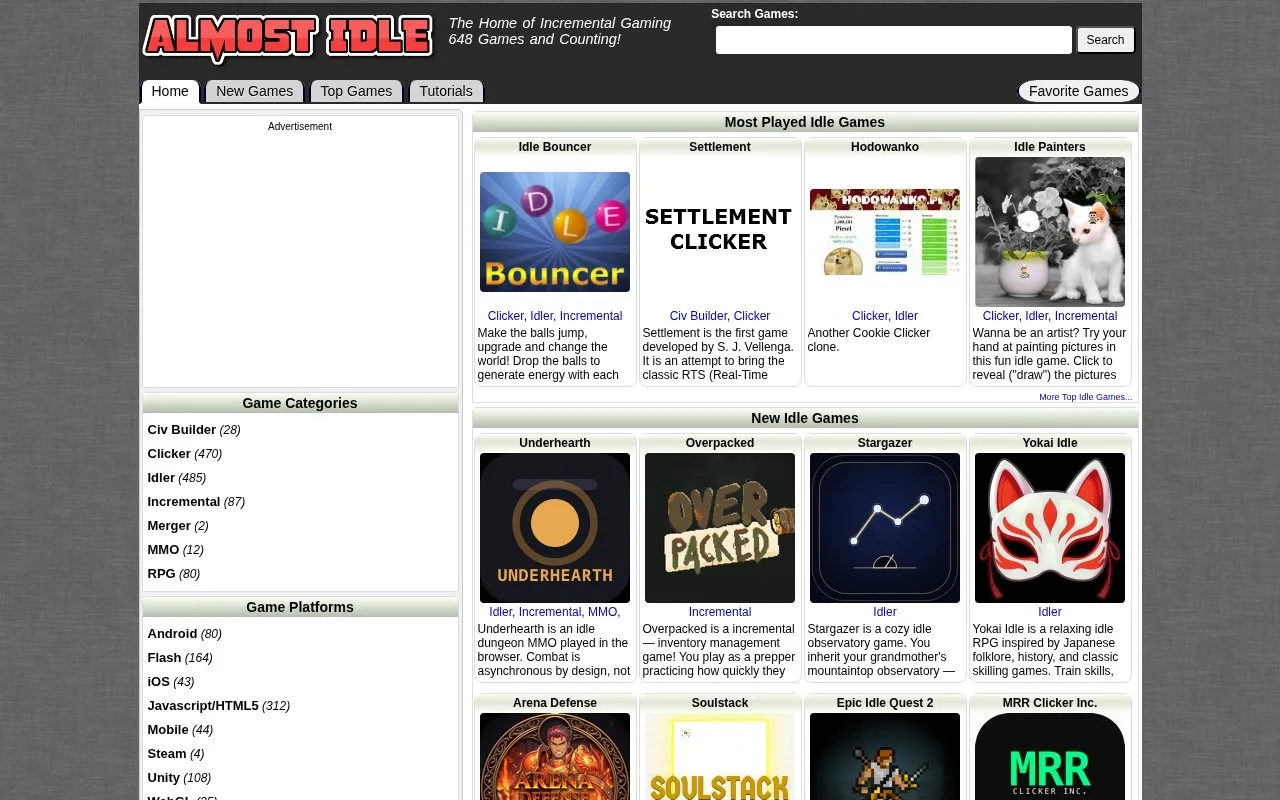
Task: Open the Idle Bouncer game thumbnail
Action: [x=555, y=232]
